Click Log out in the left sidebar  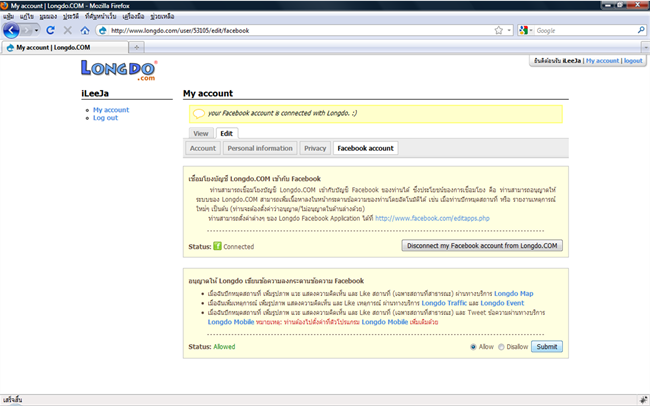(105, 118)
